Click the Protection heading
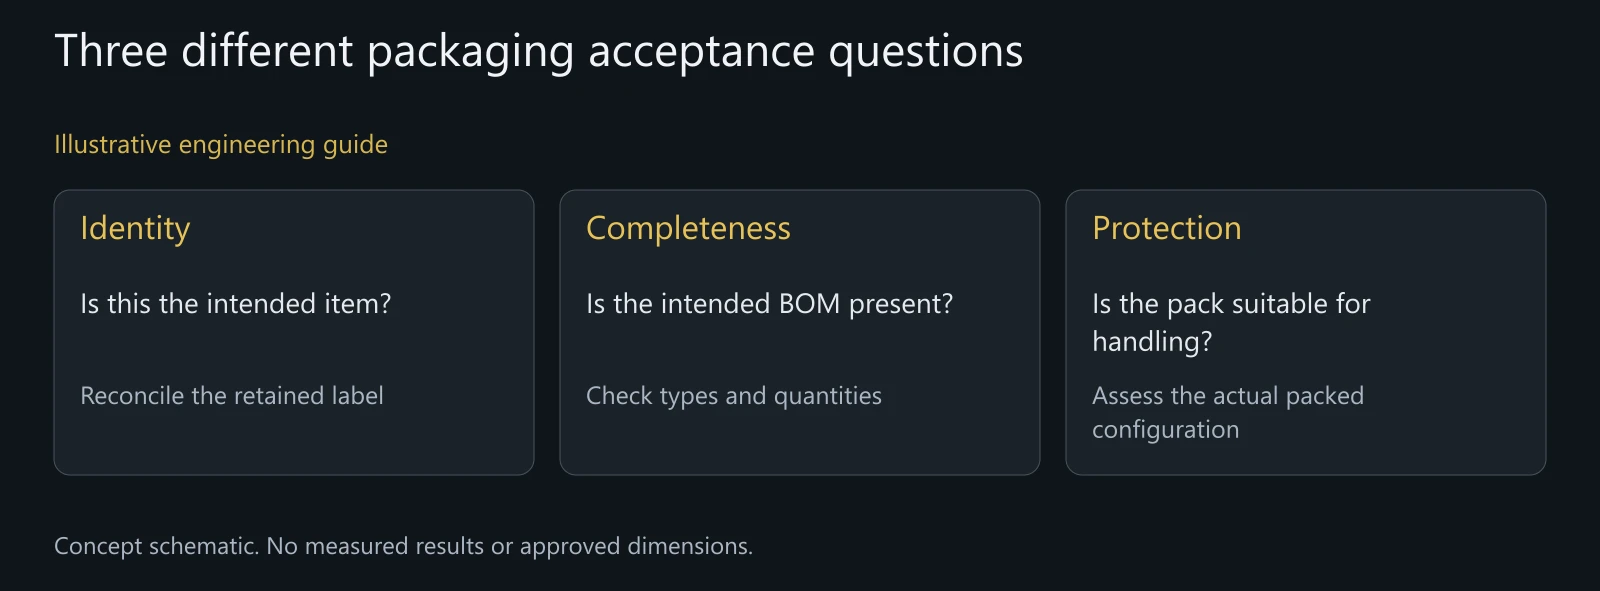This screenshot has width=1600, height=591. pyautogui.click(x=1167, y=229)
